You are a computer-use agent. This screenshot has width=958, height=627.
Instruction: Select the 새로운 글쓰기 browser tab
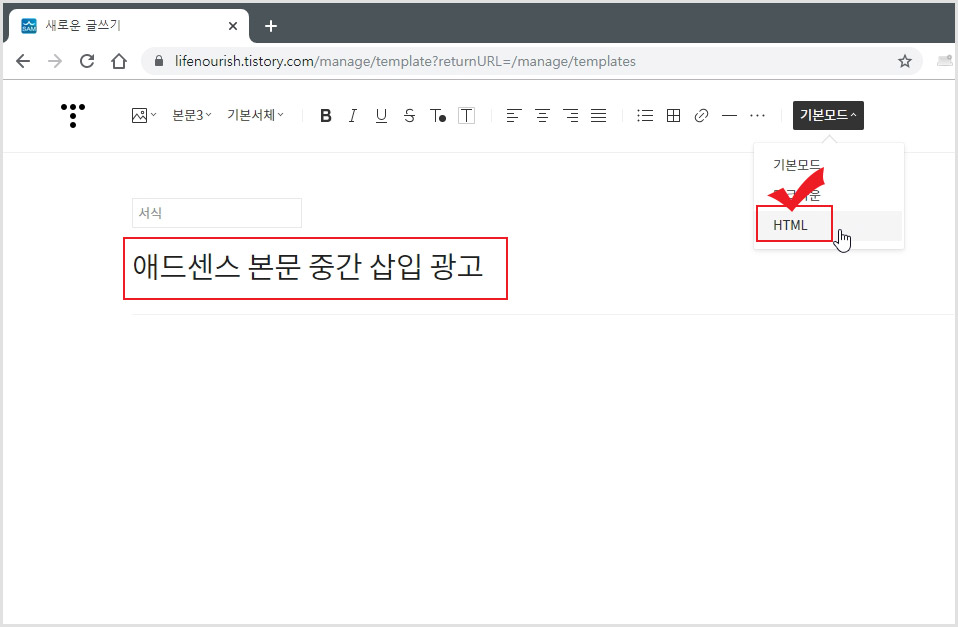pos(128,26)
